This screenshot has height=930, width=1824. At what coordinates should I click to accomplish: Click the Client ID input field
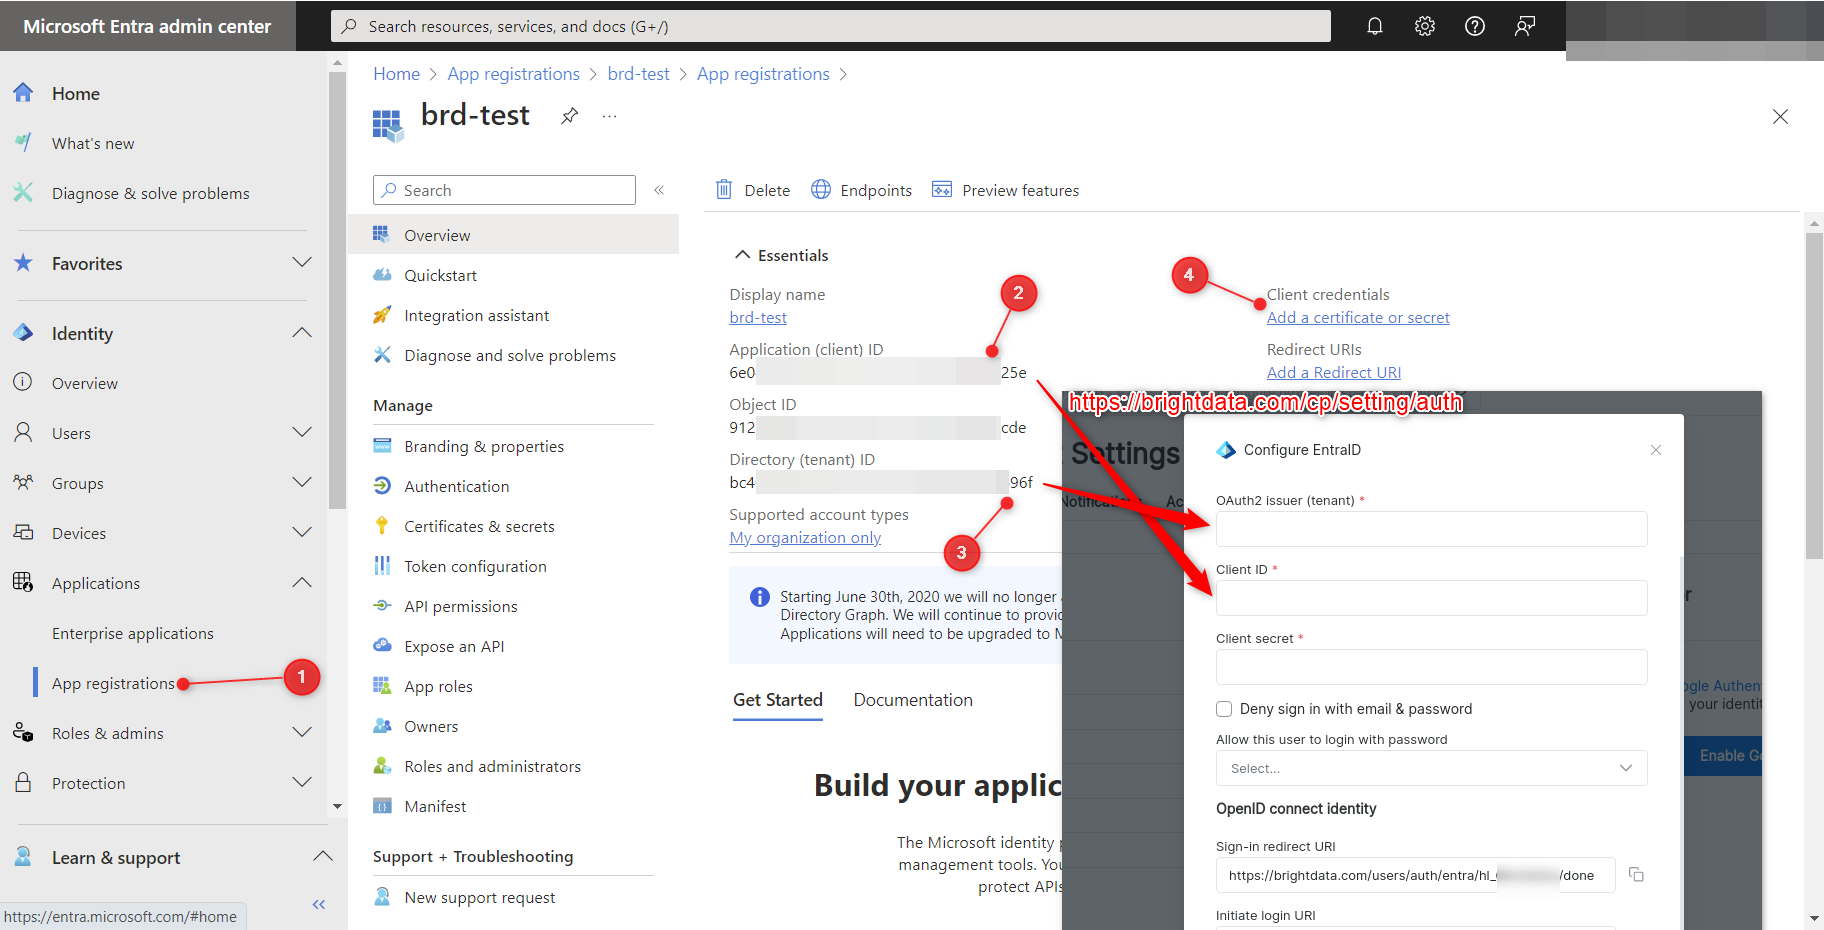pyautogui.click(x=1431, y=598)
